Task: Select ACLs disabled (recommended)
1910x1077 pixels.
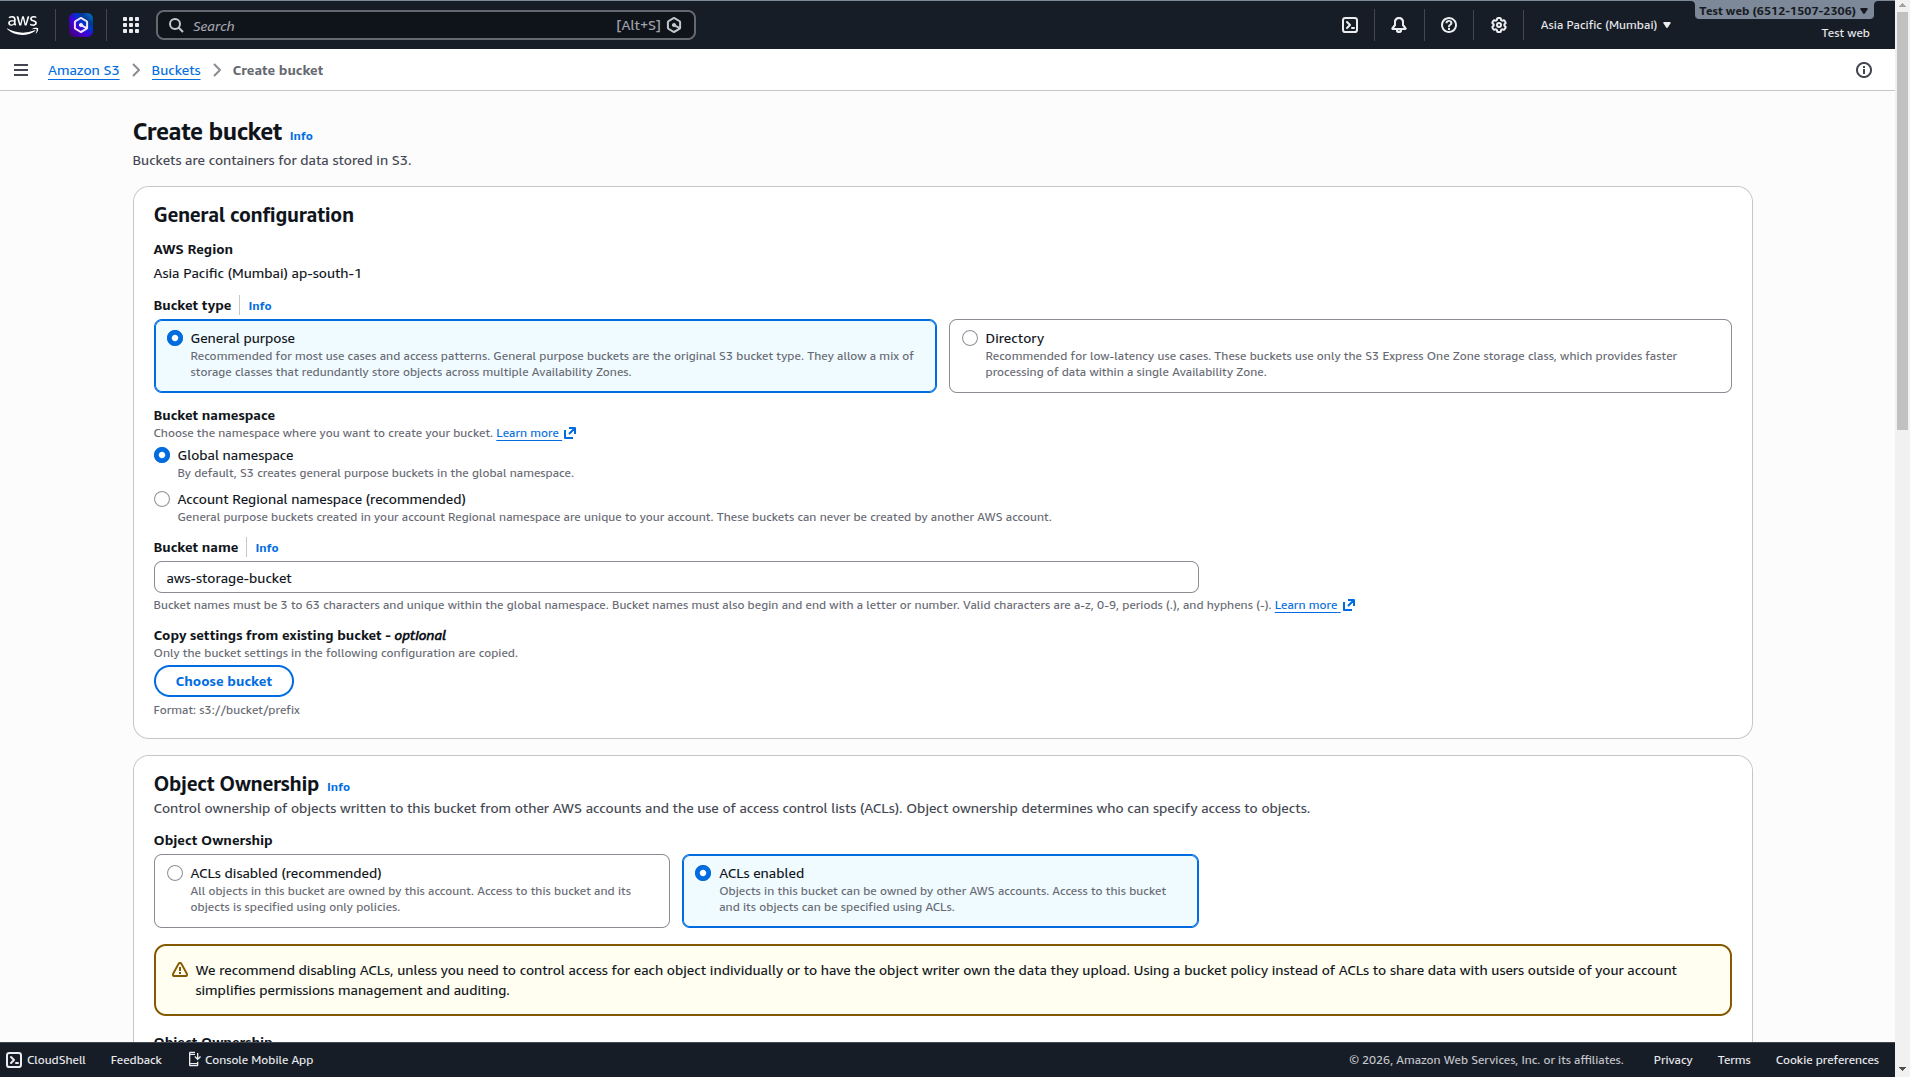Action: pos(175,873)
